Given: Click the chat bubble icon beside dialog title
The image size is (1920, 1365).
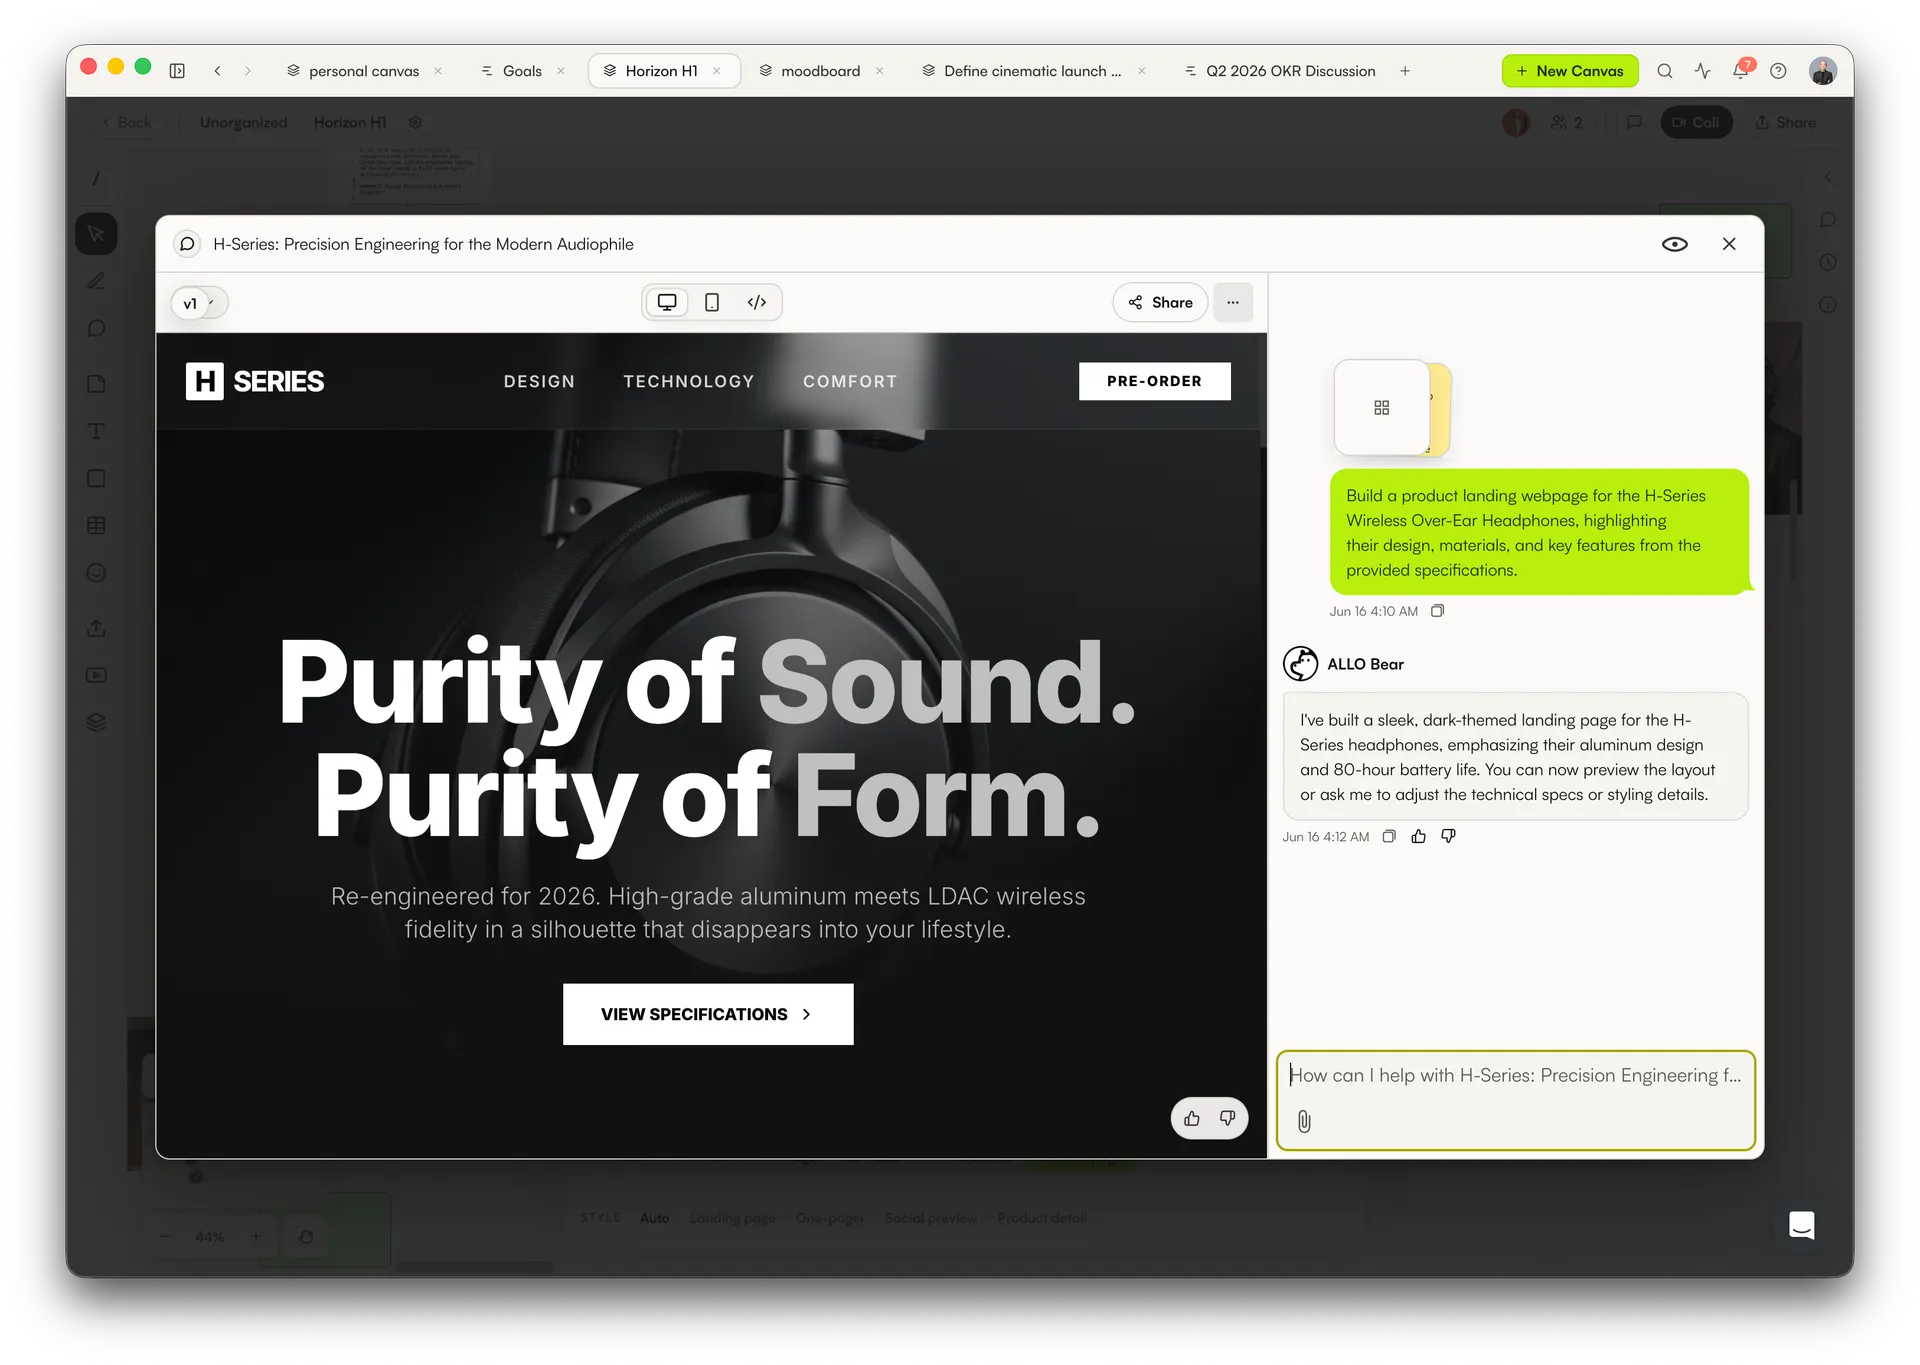Looking at the screenshot, I should 187,244.
